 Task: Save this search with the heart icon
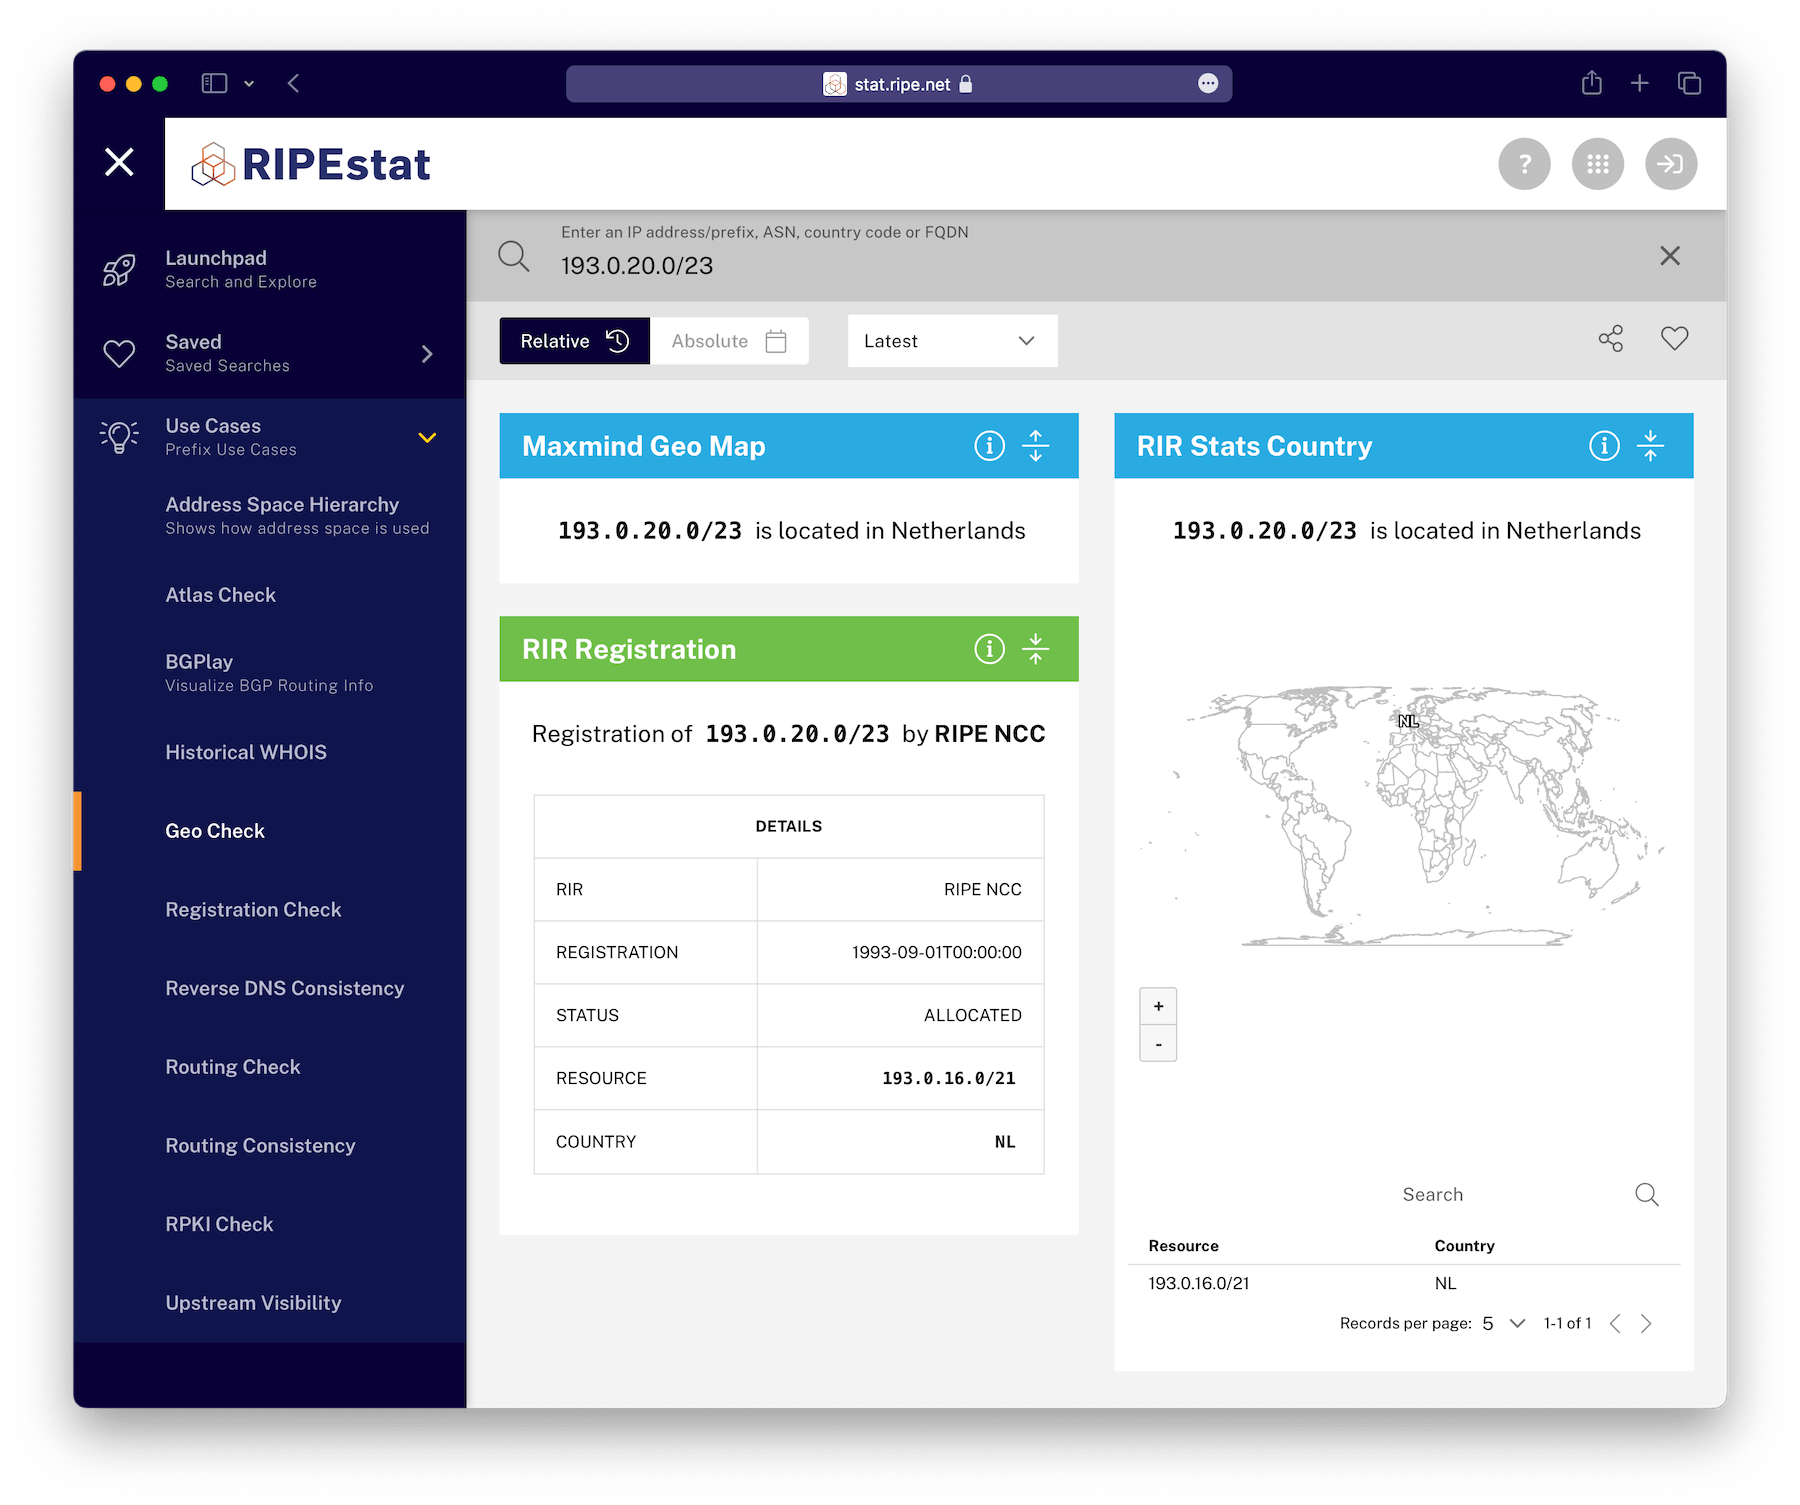[x=1675, y=339]
